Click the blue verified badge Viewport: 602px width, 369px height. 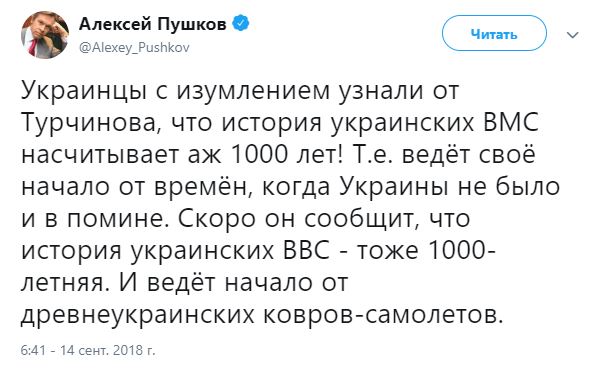pos(241,24)
